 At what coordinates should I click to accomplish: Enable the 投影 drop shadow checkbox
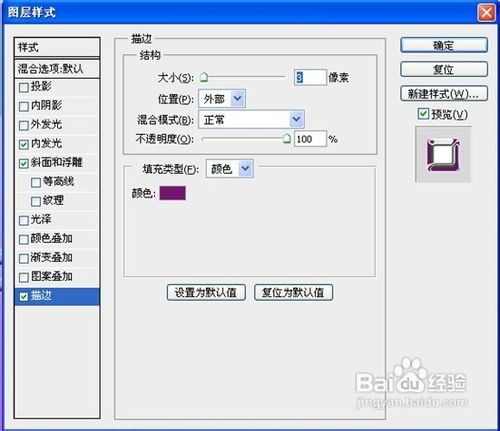tap(24, 88)
